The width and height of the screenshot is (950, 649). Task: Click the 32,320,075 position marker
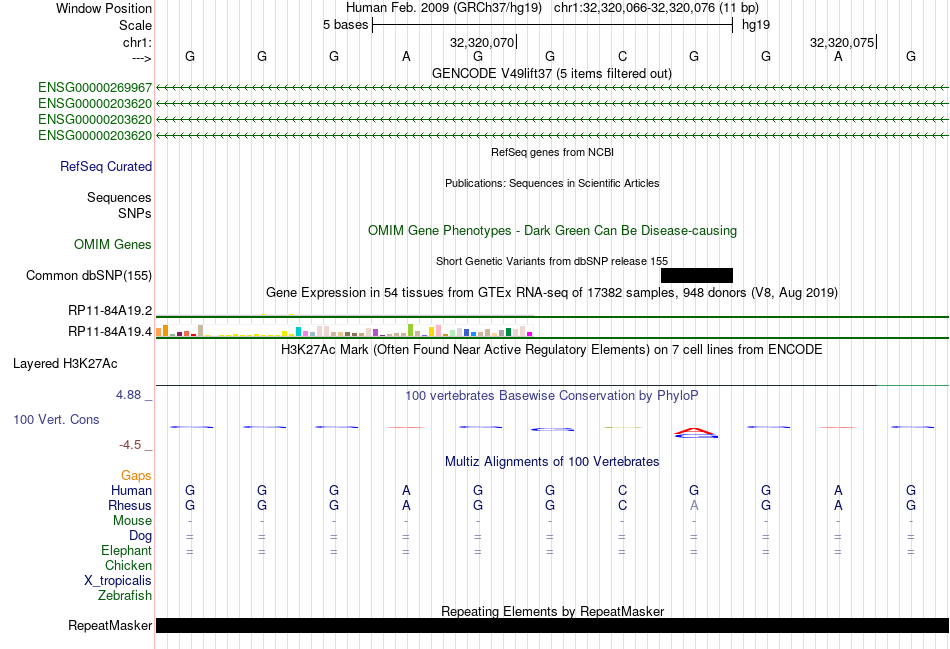(843, 42)
